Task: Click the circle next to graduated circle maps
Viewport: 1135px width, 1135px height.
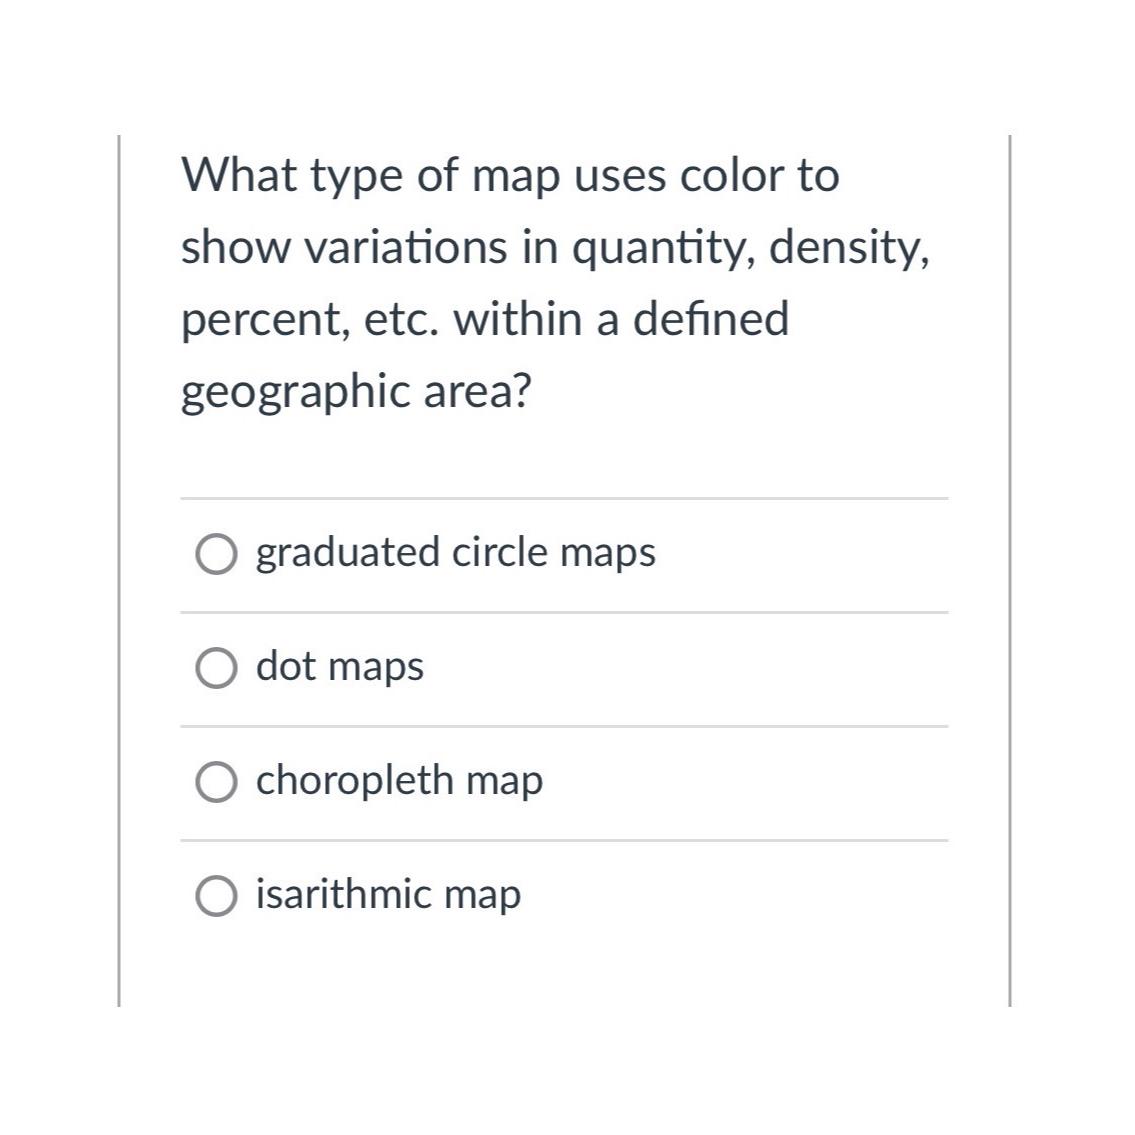Action: [x=218, y=552]
